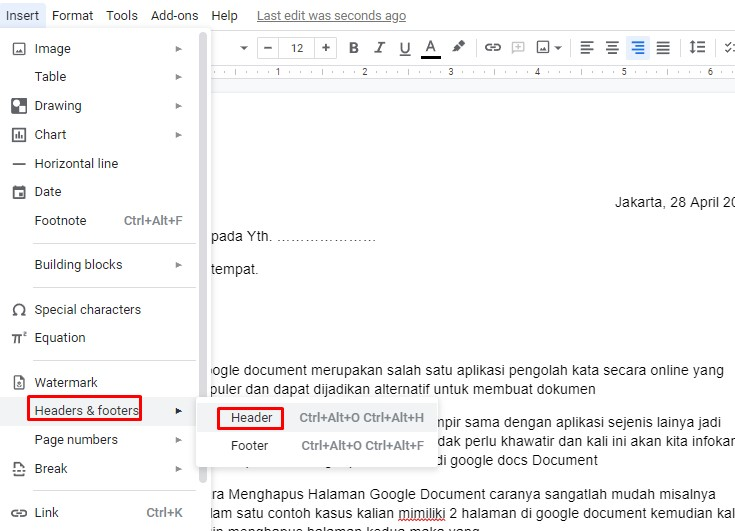Open the Format menu
This screenshot has width=735, height=531.
click(x=73, y=15)
